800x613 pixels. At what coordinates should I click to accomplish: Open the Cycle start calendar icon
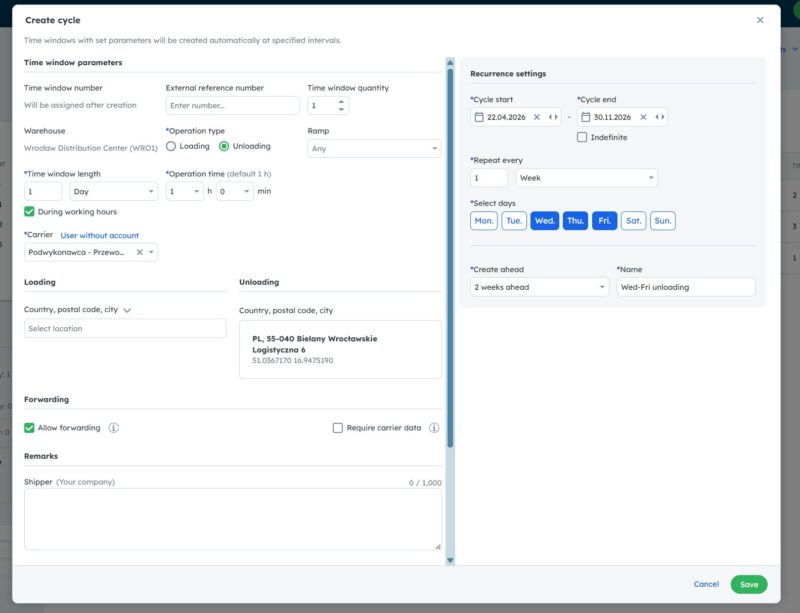point(479,117)
